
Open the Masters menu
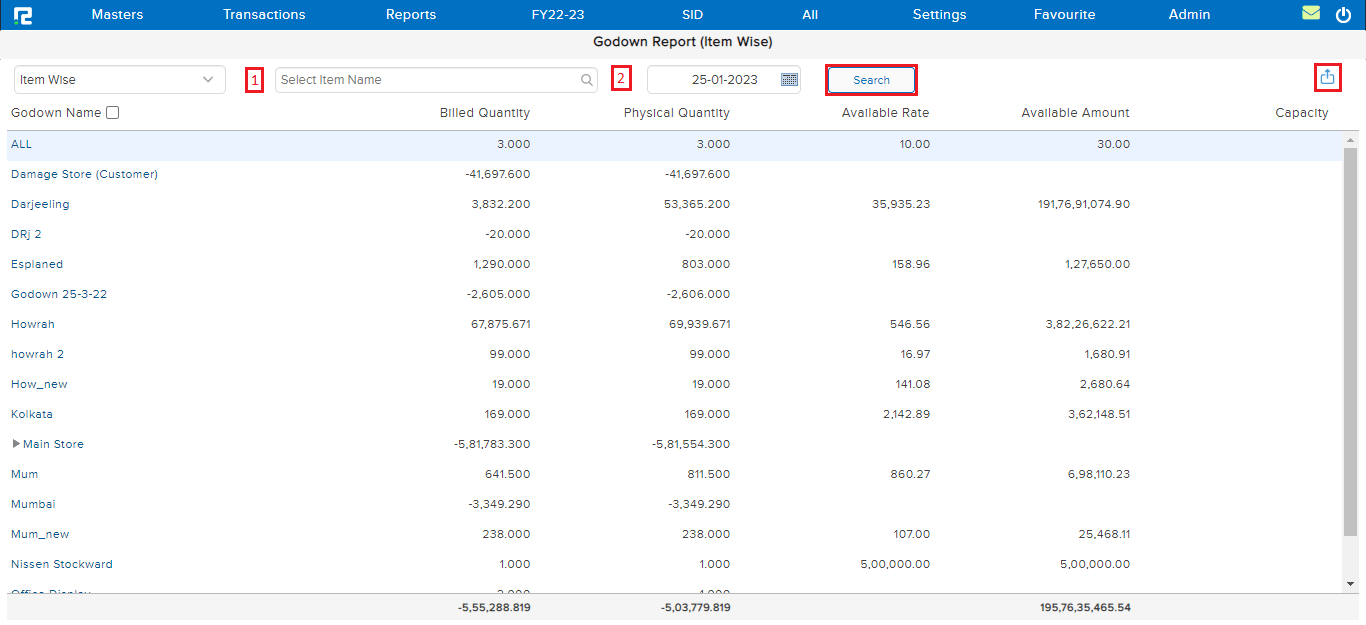click(x=117, y=15)
